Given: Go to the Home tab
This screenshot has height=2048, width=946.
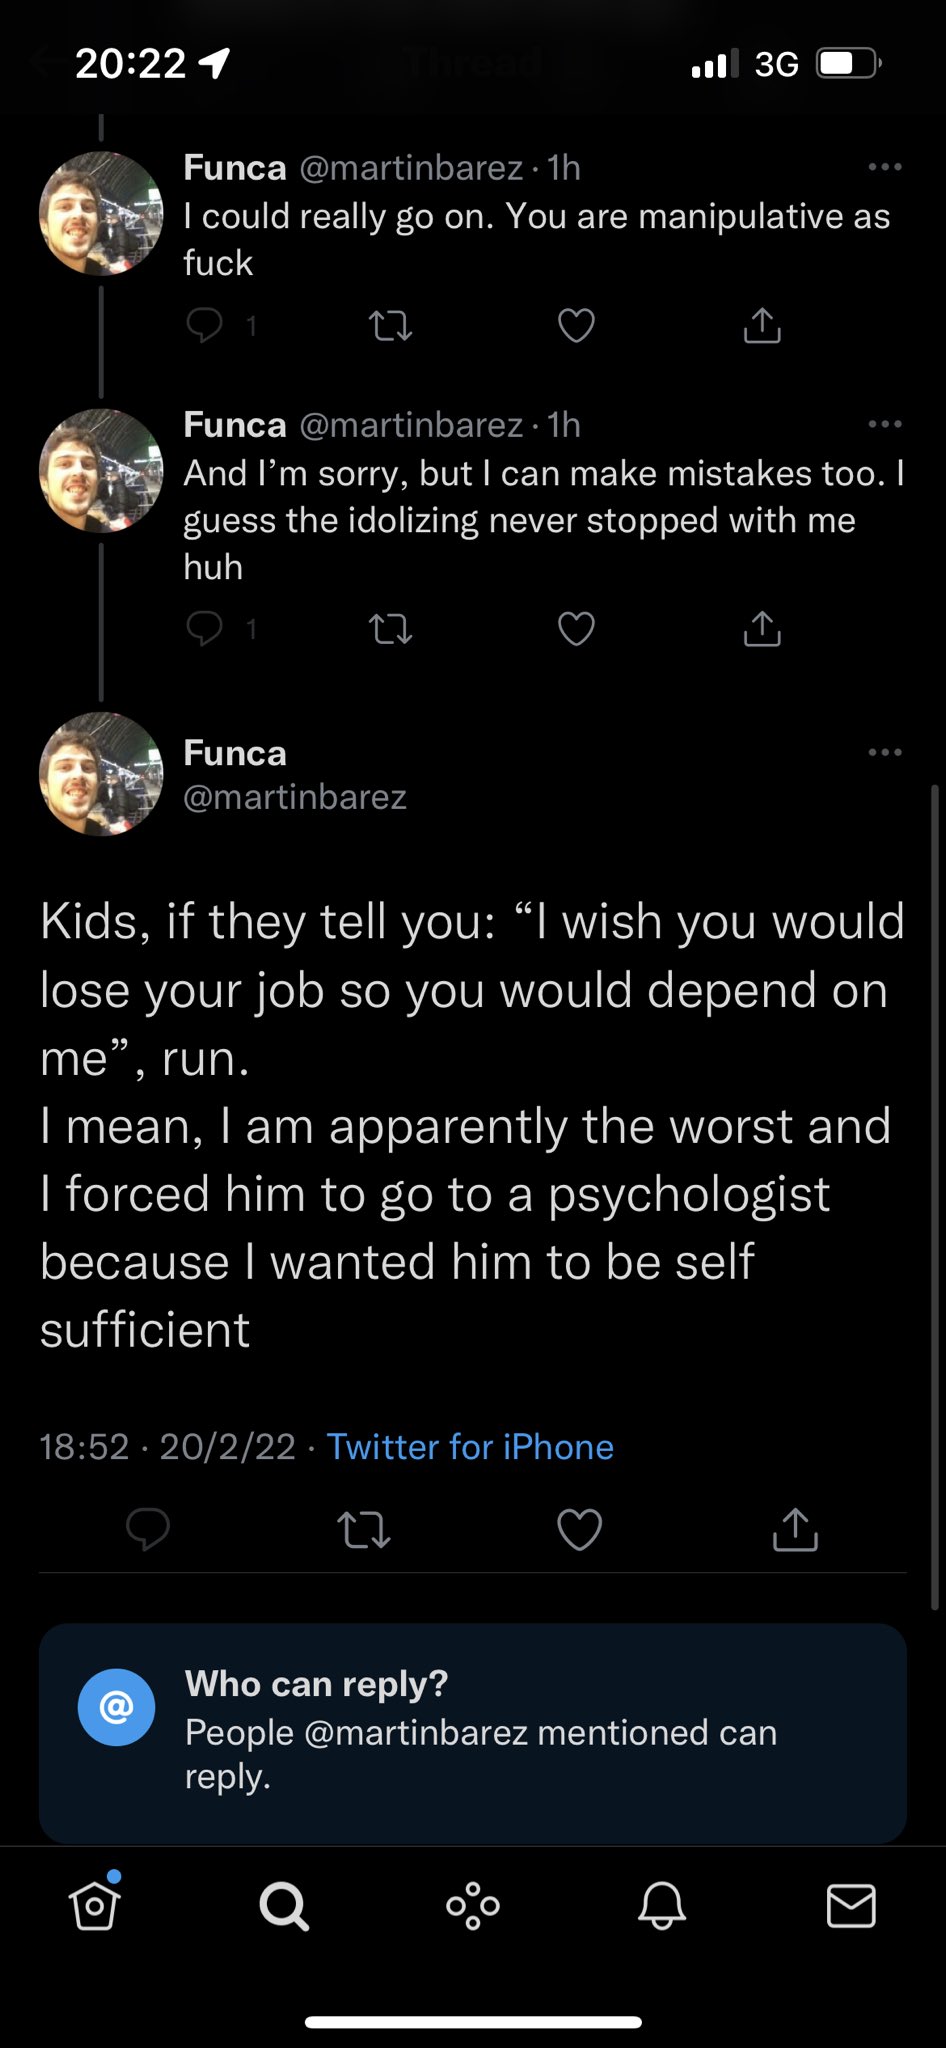Looking at the screenshot, I should click(95, 1906).
